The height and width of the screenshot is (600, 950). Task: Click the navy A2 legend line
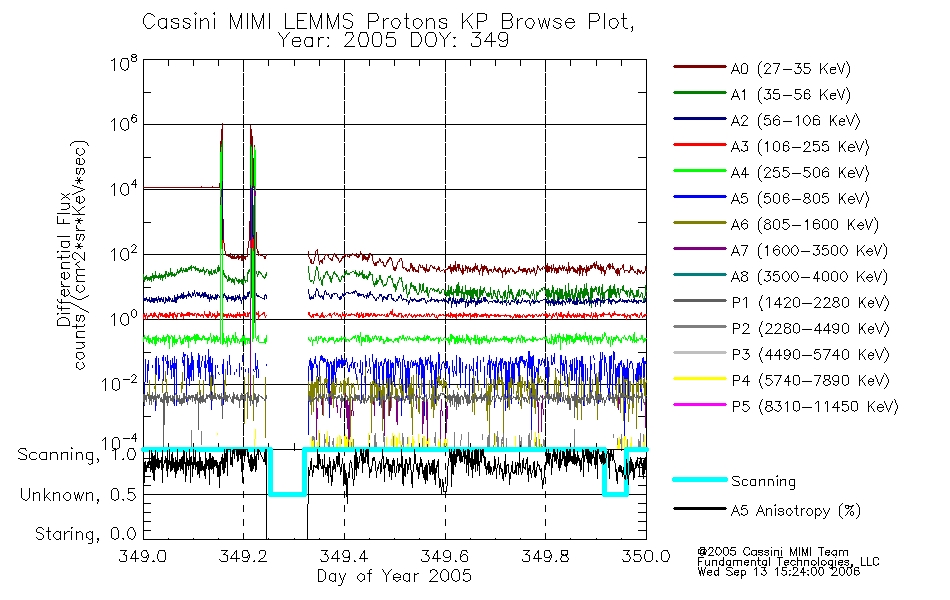tap(699, 119)
